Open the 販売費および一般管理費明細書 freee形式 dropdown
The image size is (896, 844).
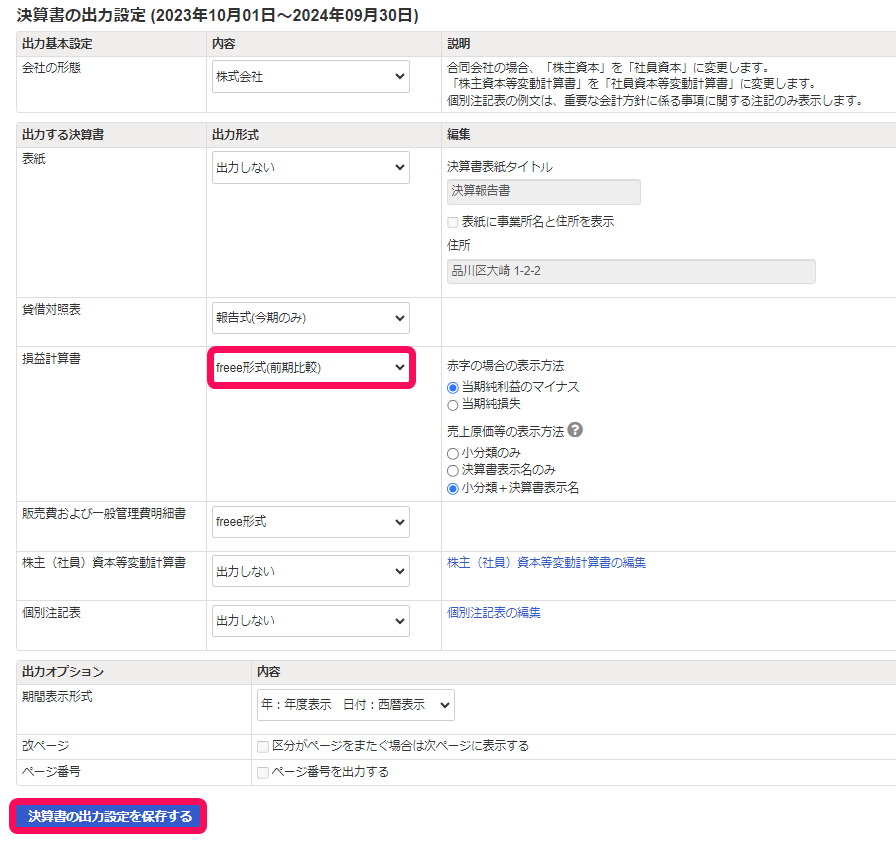(x=310, y=522)
